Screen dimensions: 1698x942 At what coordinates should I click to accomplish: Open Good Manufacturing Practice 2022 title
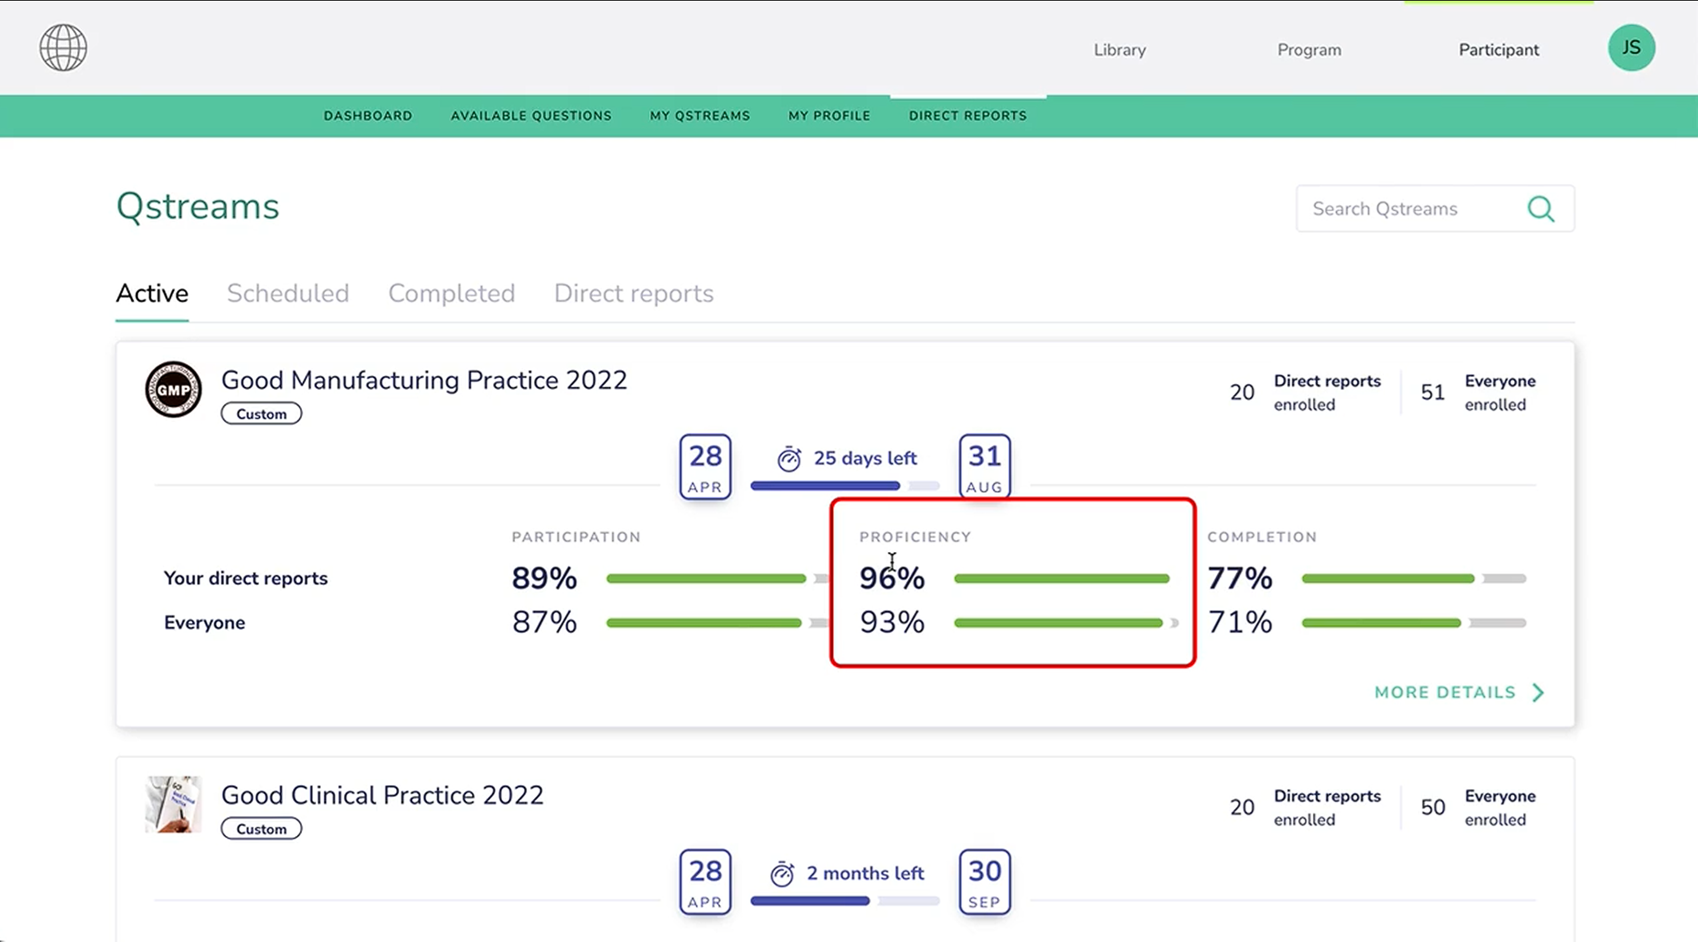tap(424, 380)
